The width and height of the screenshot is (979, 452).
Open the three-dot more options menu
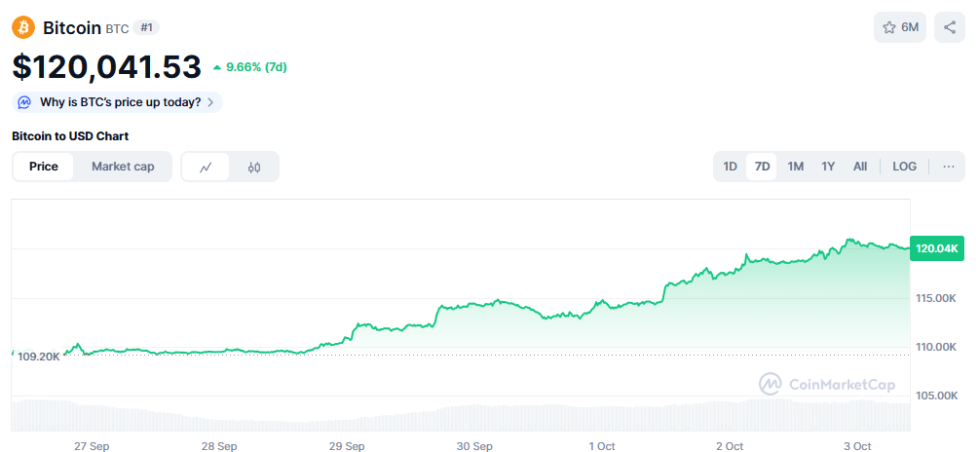[x=948, y=166]
